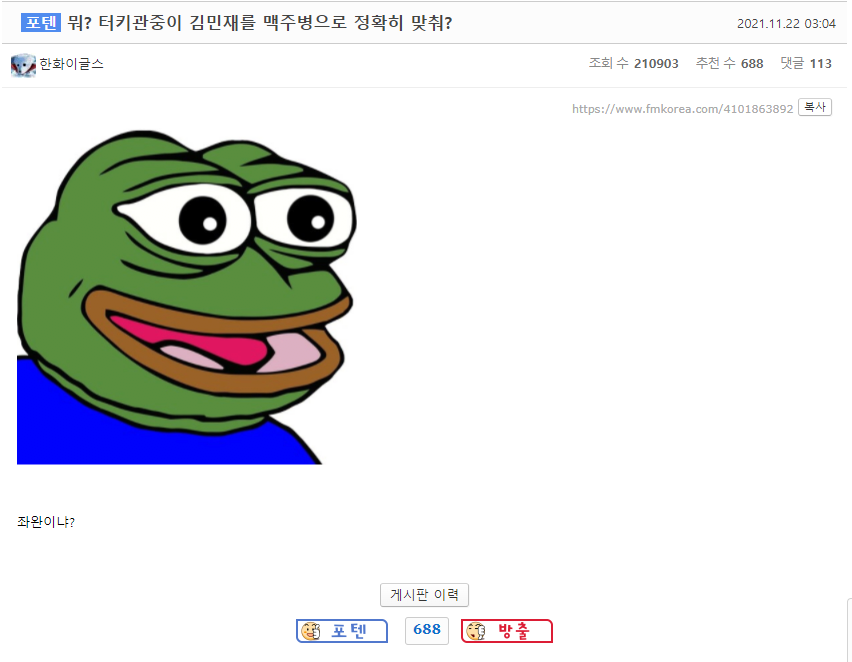Click the 추천 수 688 counter
Viewport: 852px width, 662px height.
tap(729, 63)
